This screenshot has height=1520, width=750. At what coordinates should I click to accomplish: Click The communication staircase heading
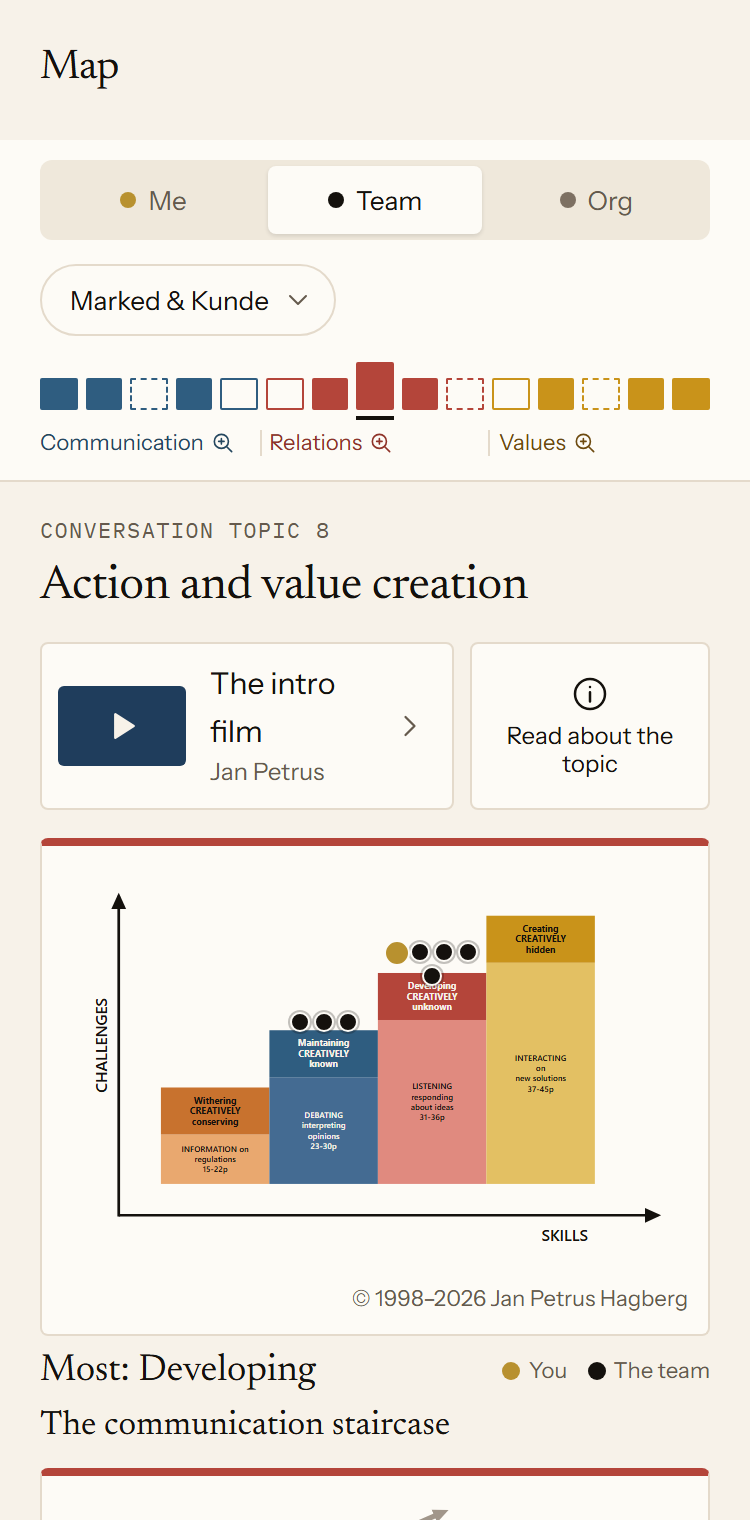(x=245, y=1423)
